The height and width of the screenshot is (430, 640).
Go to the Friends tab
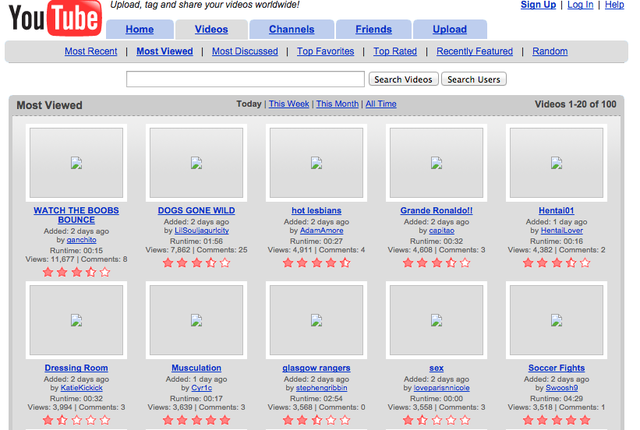[373, 29]
